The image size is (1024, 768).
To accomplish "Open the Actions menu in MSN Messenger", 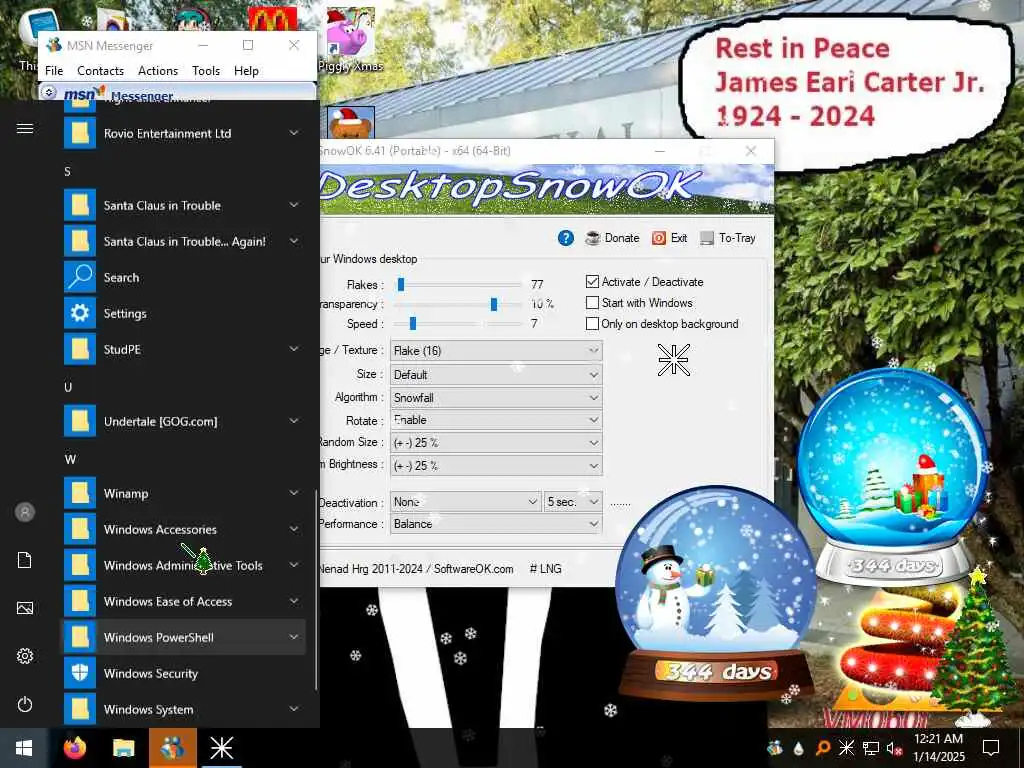I will 158,71.
